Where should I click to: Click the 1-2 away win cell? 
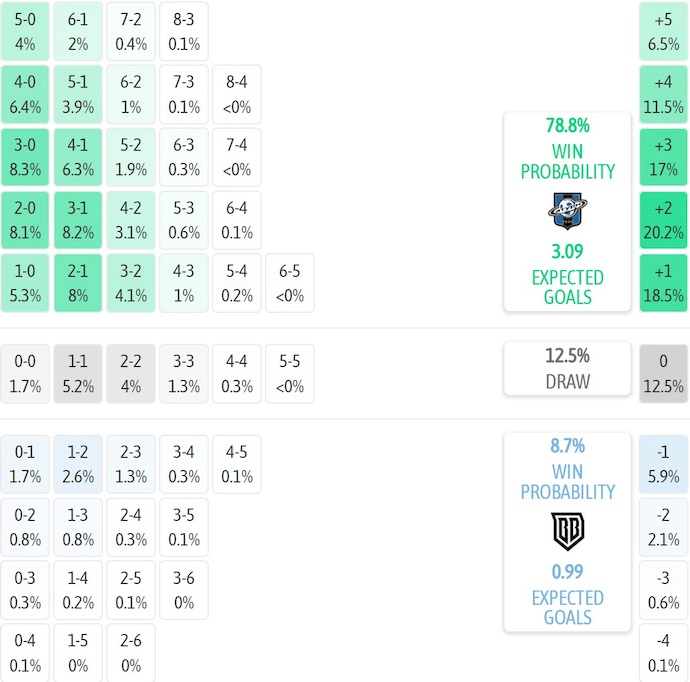[78, 465]
